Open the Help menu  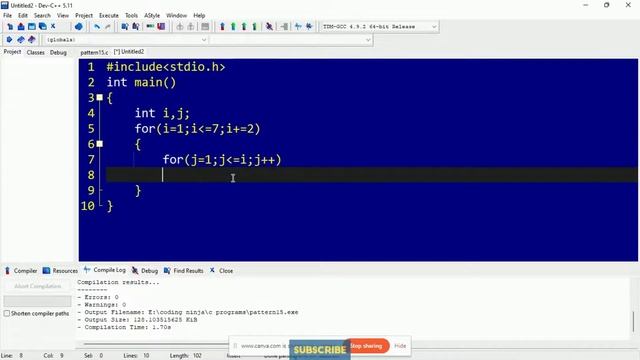coord(199,16)
